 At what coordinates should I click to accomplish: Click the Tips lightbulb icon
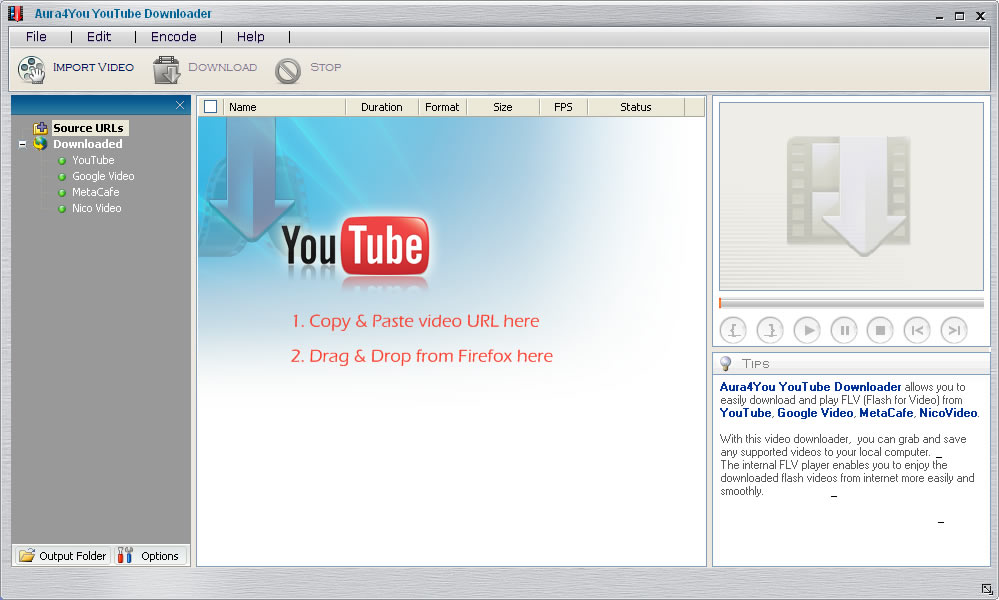click(x=725, y=363)
